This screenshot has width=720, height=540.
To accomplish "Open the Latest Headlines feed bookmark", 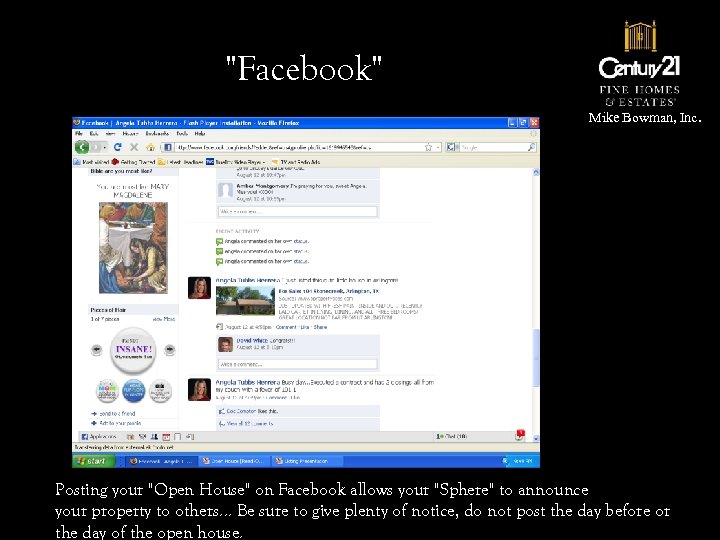I will (x=181, y=162).
